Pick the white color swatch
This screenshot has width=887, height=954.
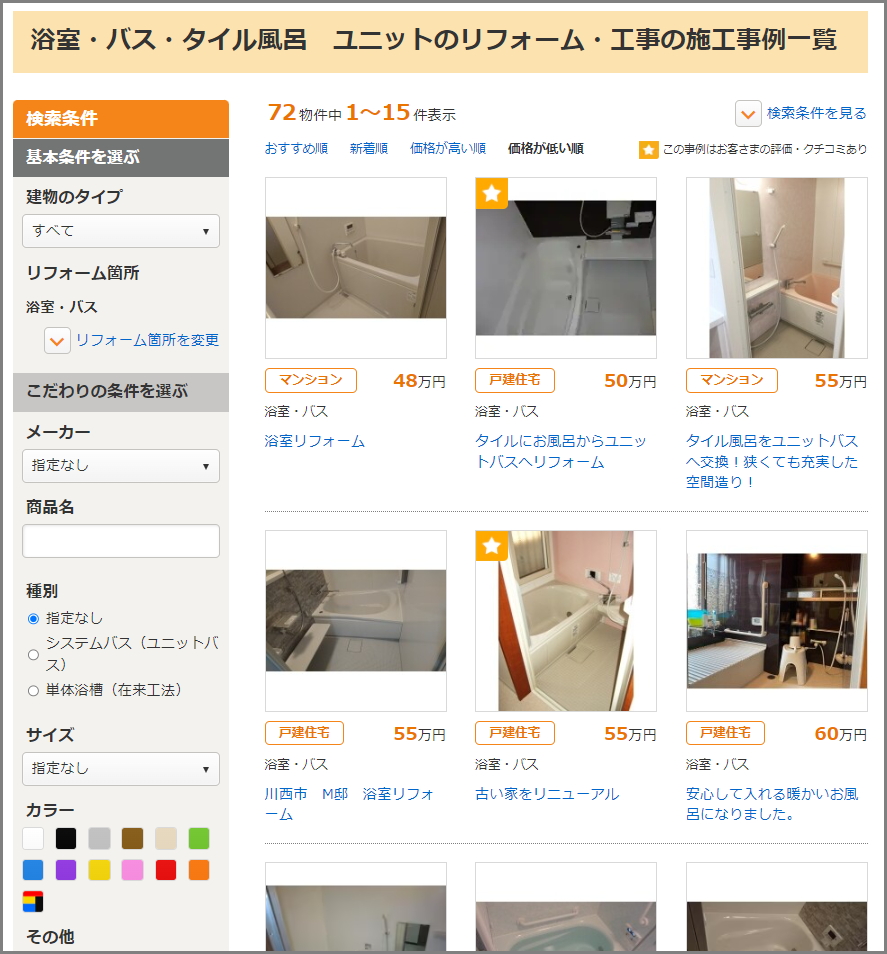pos(33,838)
